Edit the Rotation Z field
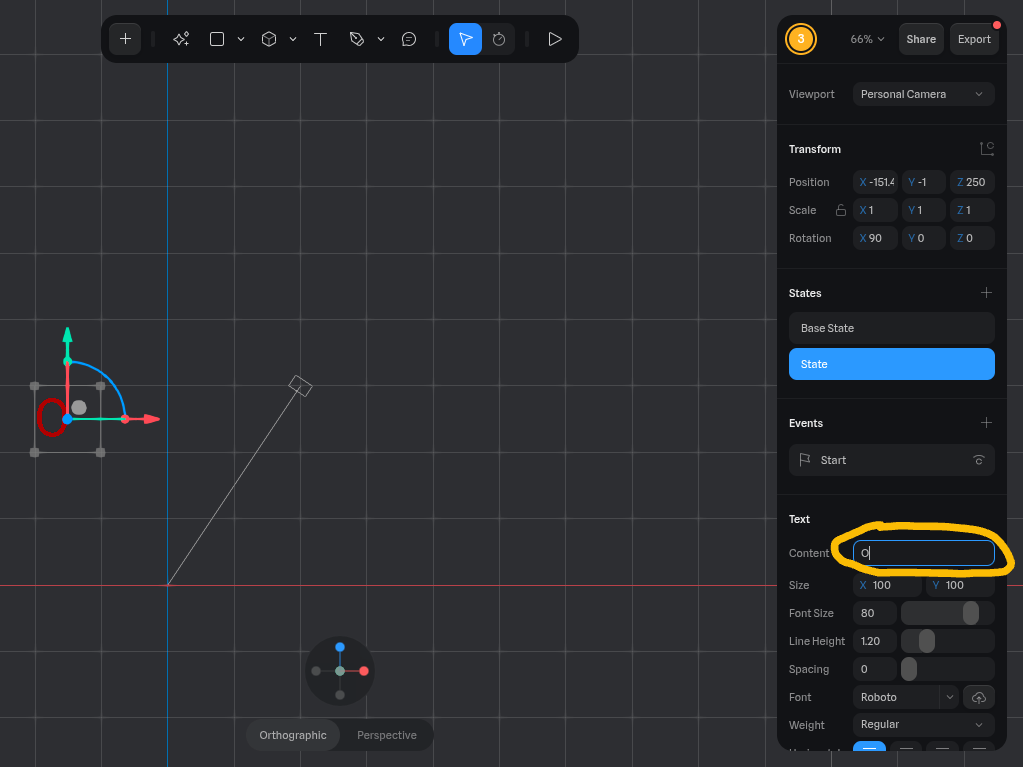 pyautogui.click(x=972, y=238)
